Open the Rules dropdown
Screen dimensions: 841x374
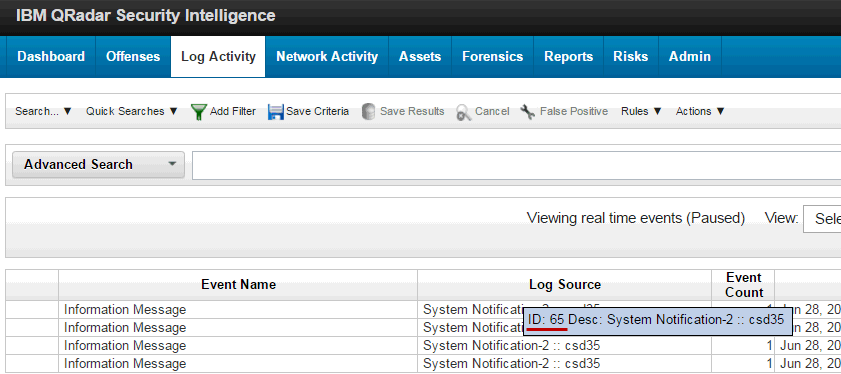641,111
